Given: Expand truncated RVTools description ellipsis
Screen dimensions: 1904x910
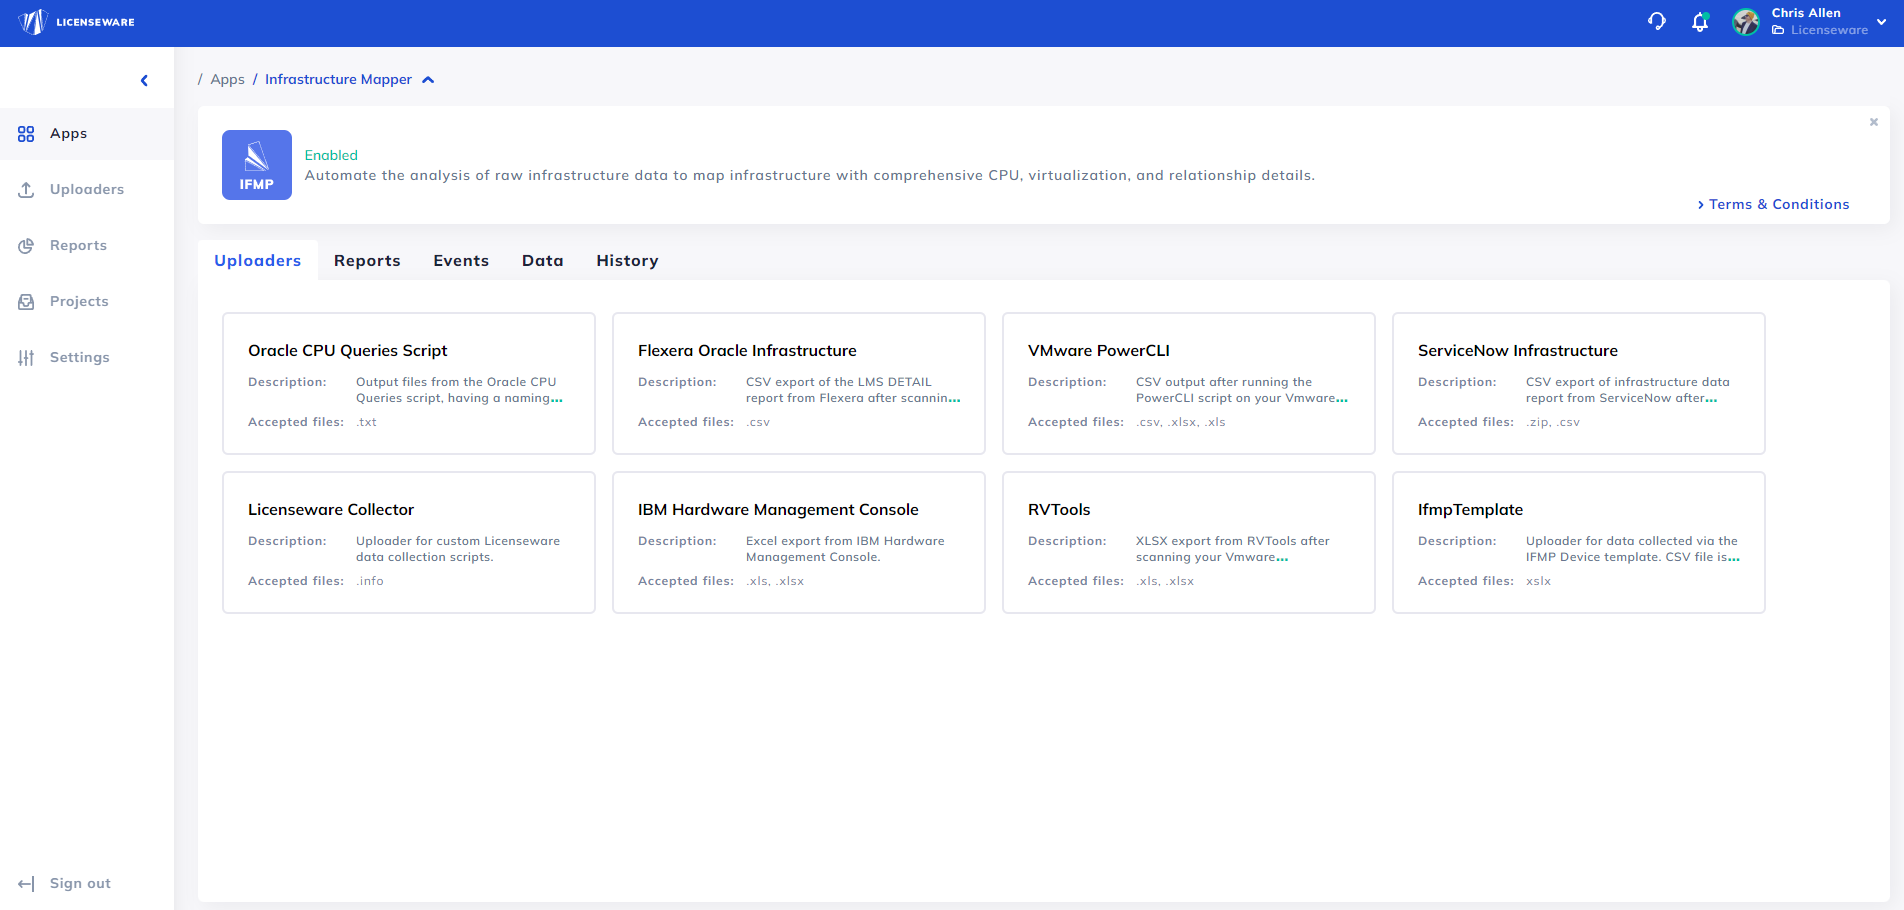Looking at the screenshot, I should tap(1282, 558).
